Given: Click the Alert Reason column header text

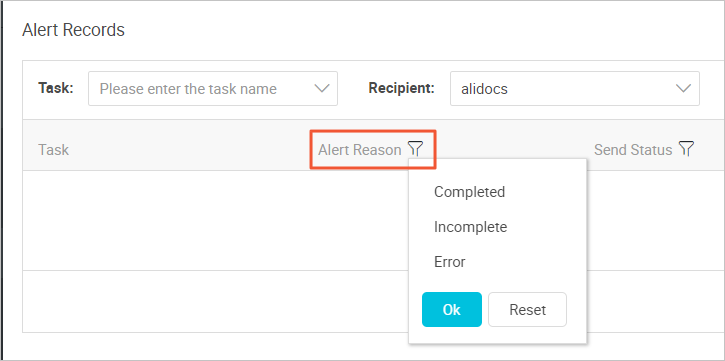Looking at the screenshot, I should (359, 150).
